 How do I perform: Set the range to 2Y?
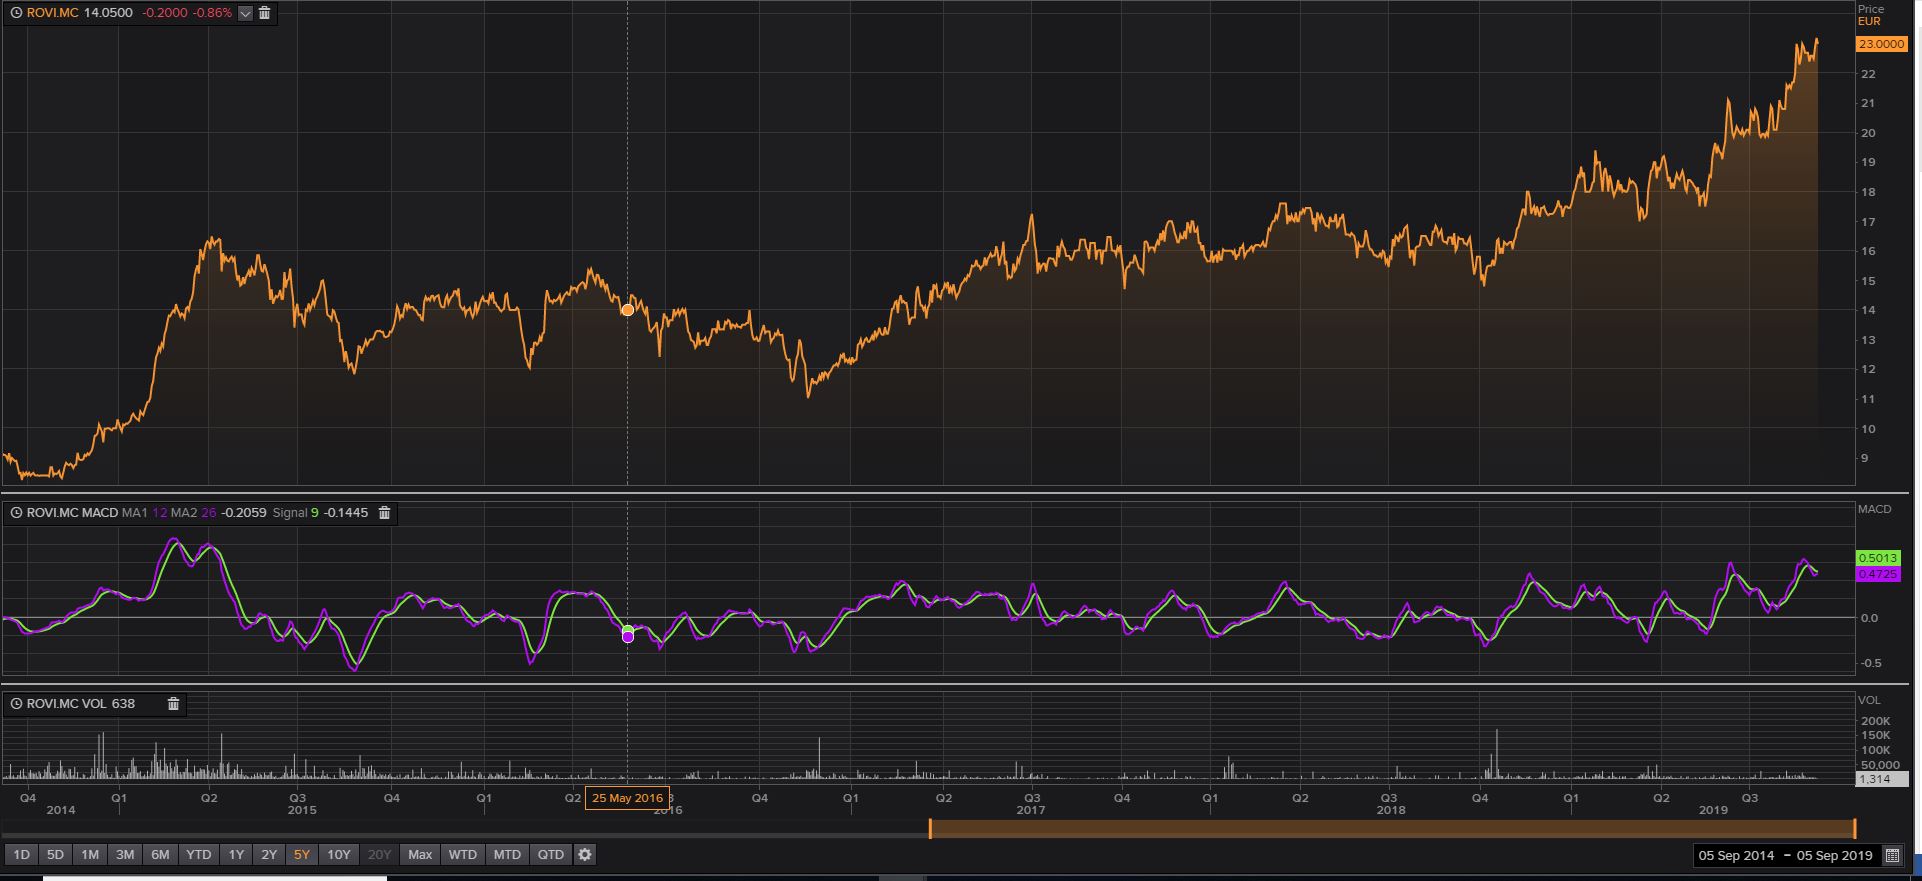tap(269, 855)
